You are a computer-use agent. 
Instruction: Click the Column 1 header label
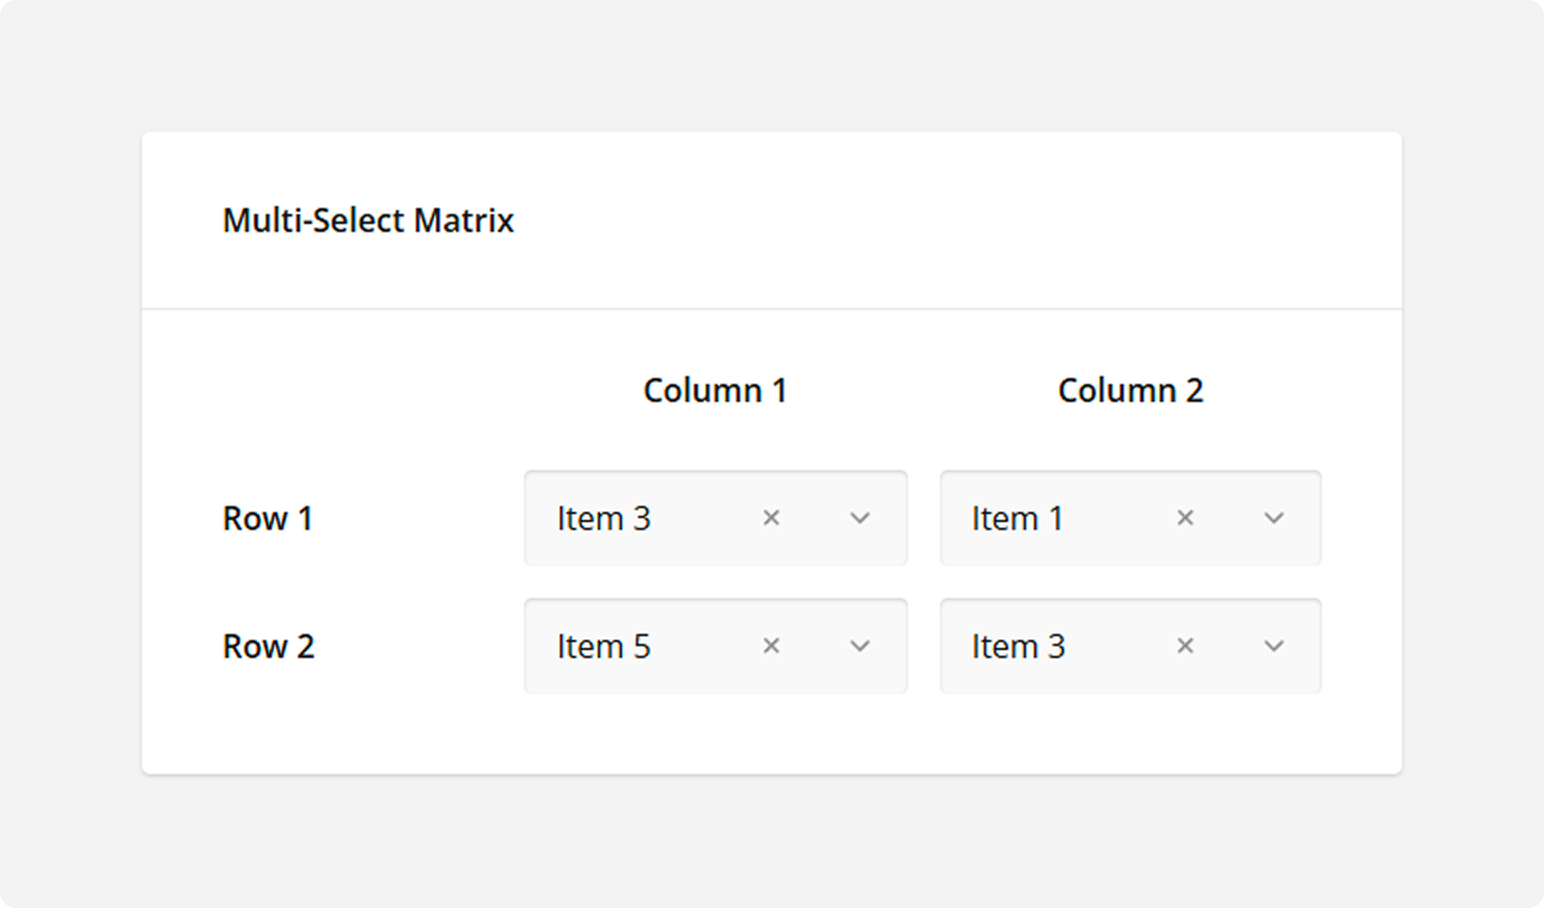click(715, 390)
